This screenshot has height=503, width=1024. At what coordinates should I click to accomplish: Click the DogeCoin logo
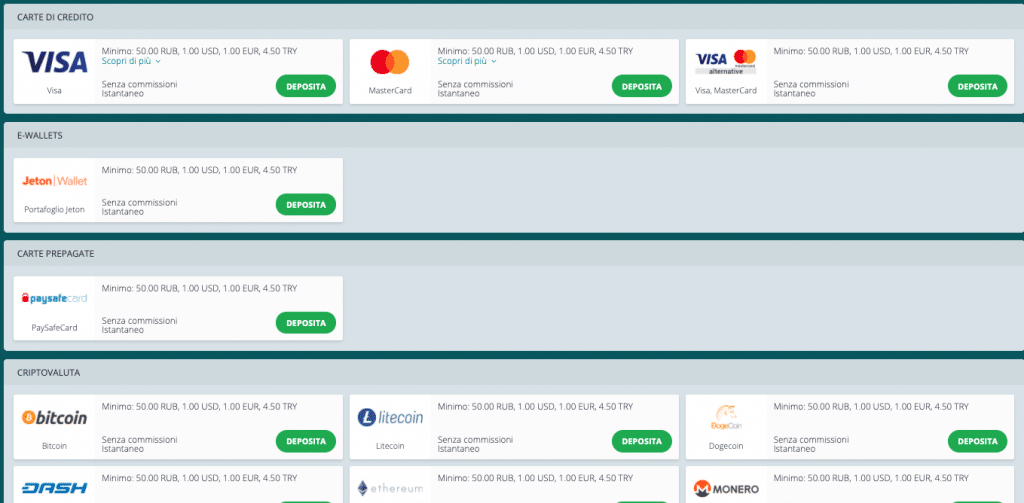pyautogui.click(x=726, y=417)
